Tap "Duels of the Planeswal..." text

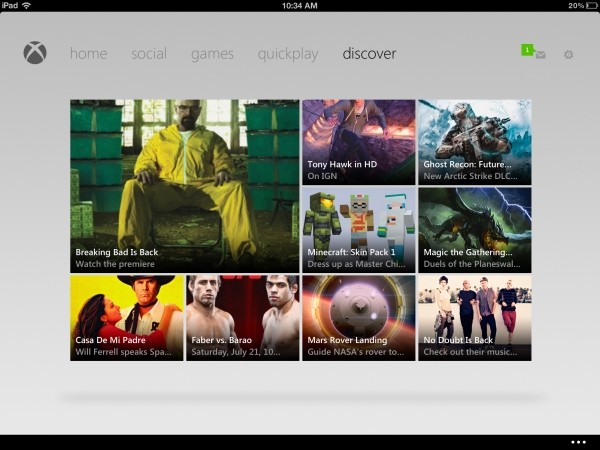472,264
